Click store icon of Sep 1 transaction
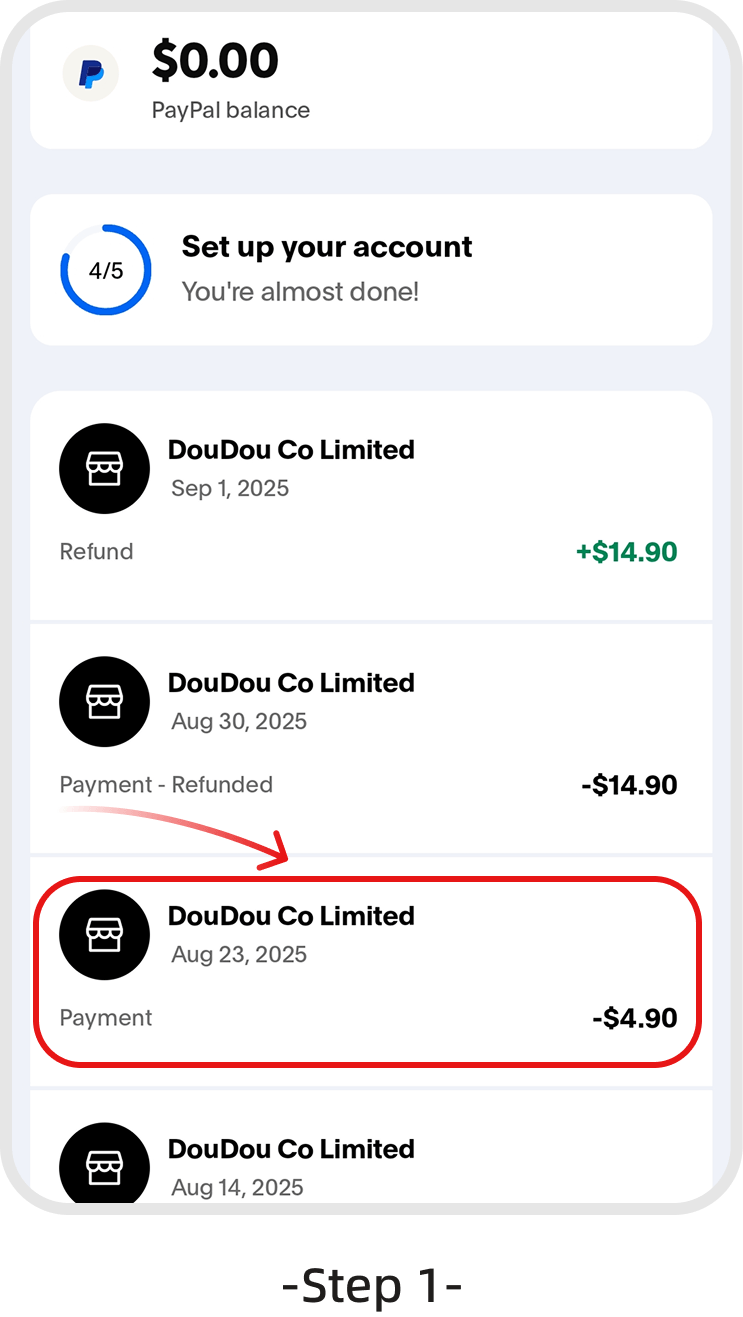This screenshot has height=1317, width=743. pos(105,468)
